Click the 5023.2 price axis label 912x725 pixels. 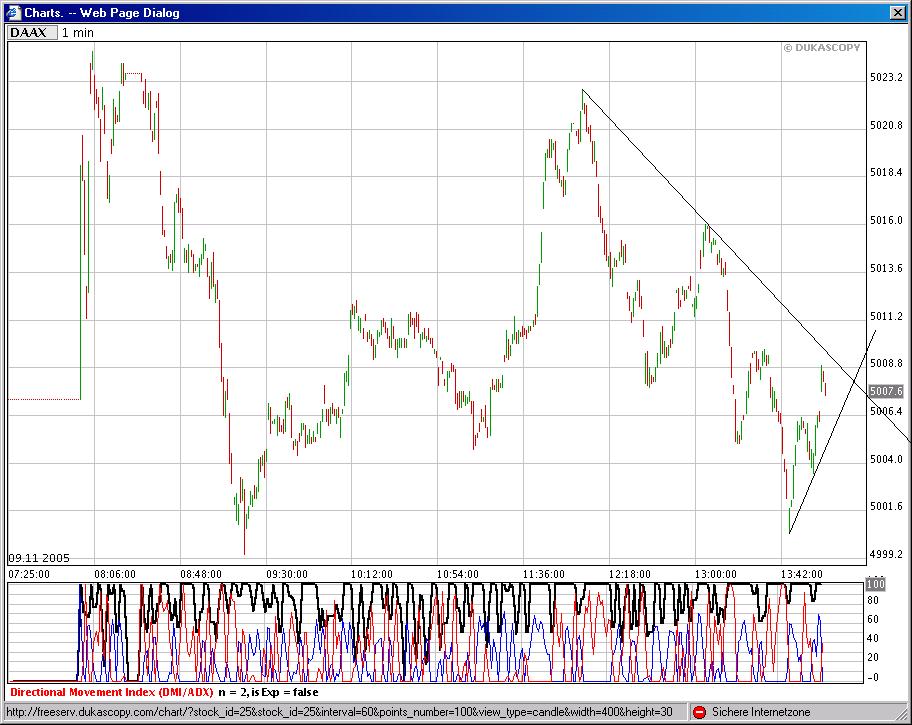[886, 77]
